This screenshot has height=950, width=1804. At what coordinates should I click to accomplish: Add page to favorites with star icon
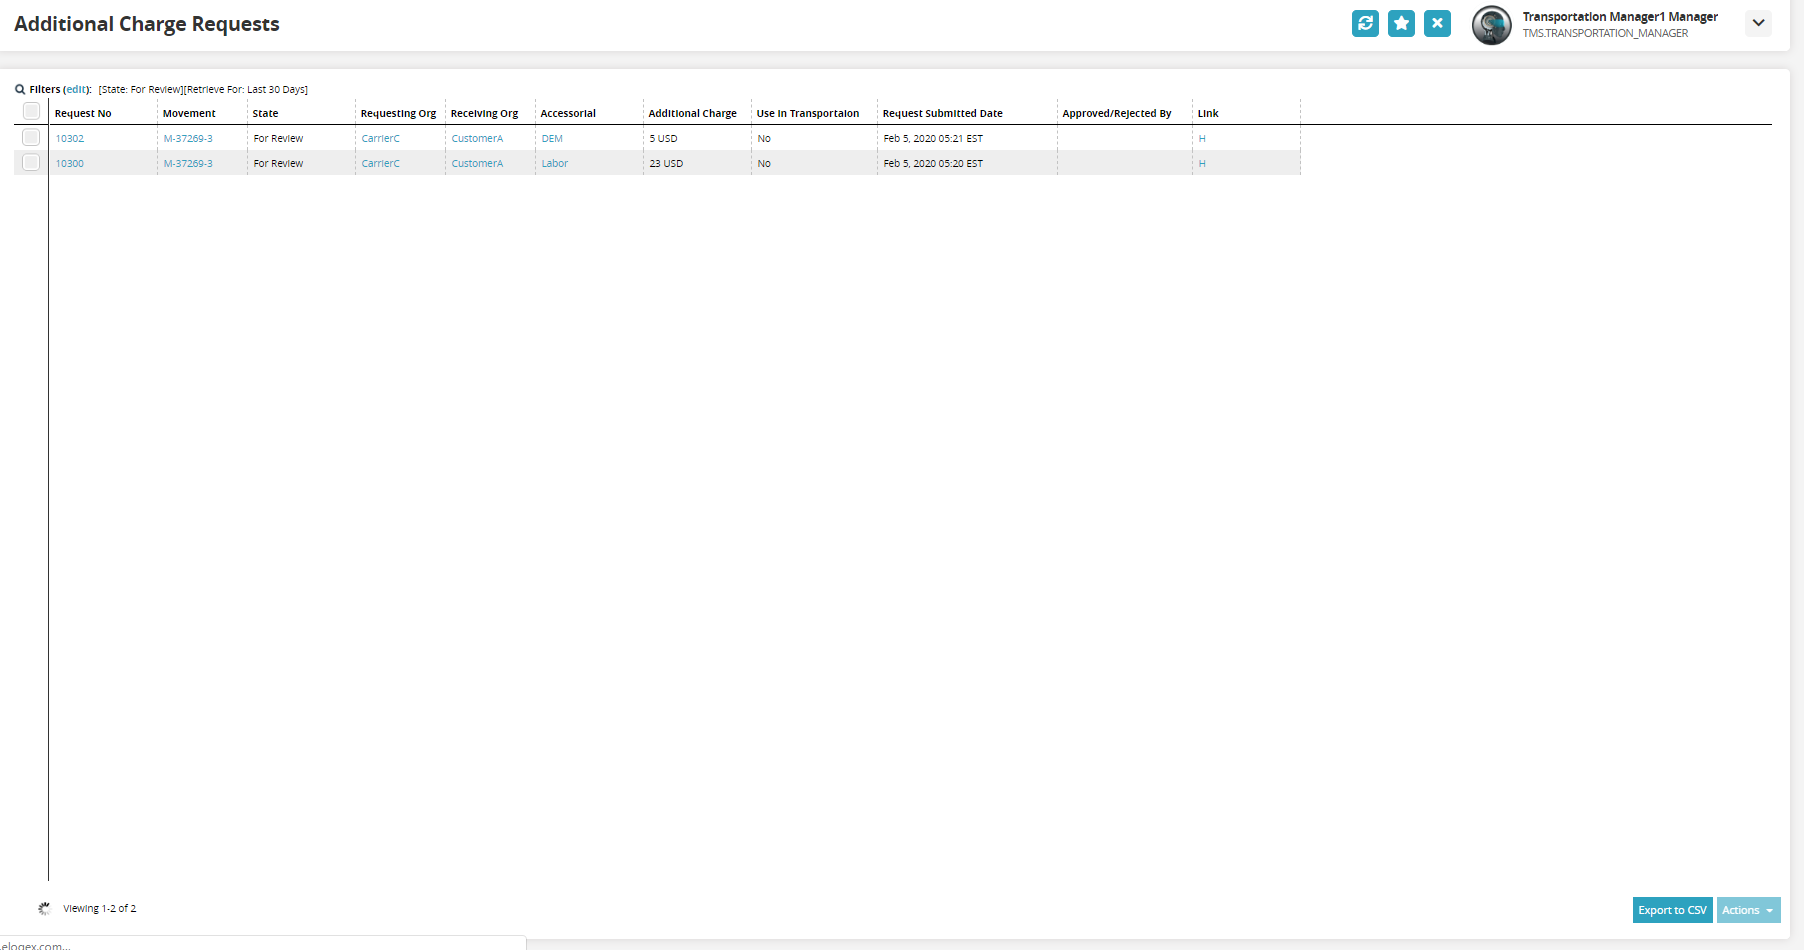click(x=1401, y=23)
